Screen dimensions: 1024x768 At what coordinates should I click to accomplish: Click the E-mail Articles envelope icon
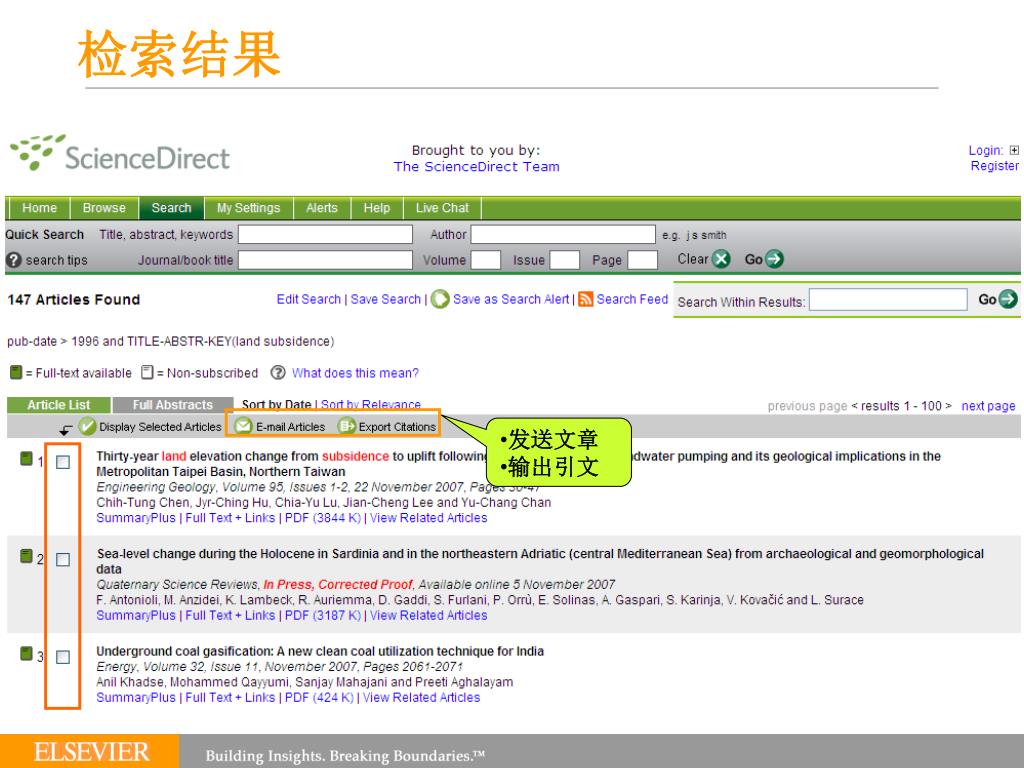[x=244, y=426]
